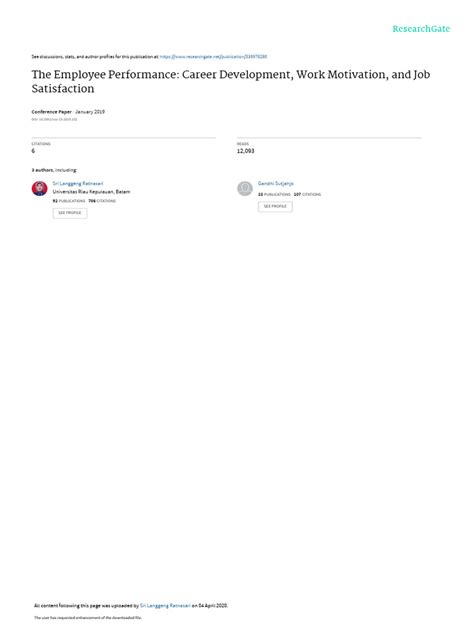Click Gandhi Sutjahjo's gray avatar icon
Image resolution: width=474 pixels, height=632 pixels.
tap(245, 188)
